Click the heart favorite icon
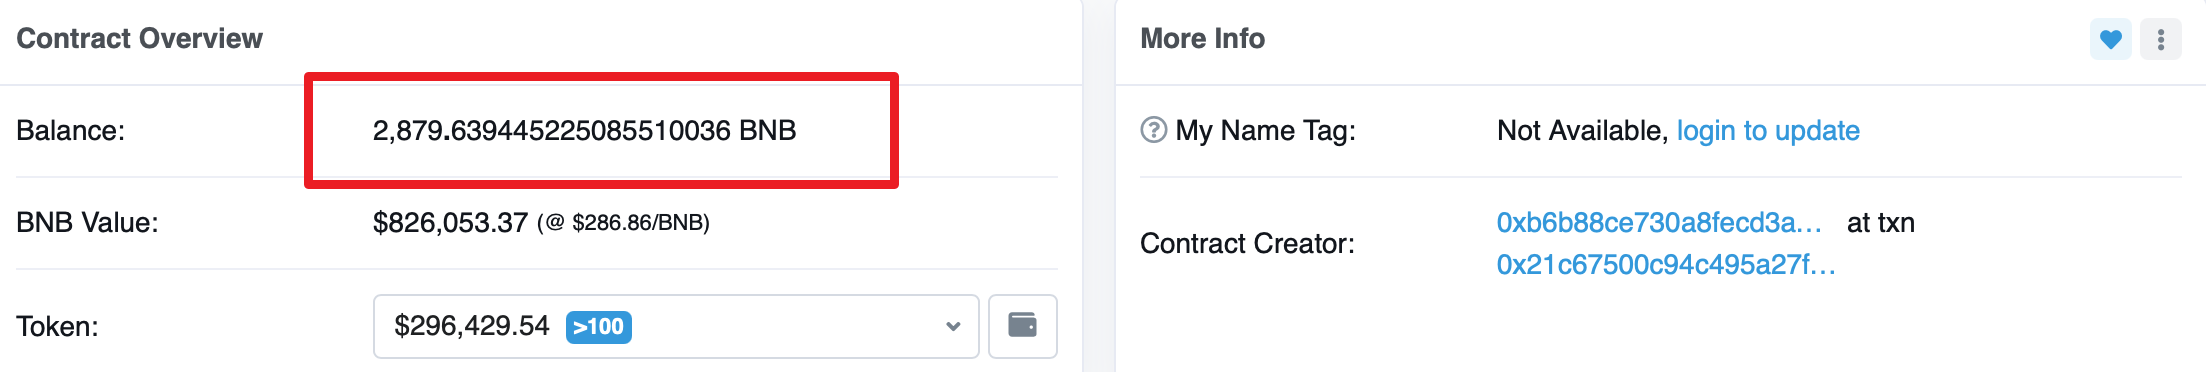 pyautogui.click(x=2110, y=40)
